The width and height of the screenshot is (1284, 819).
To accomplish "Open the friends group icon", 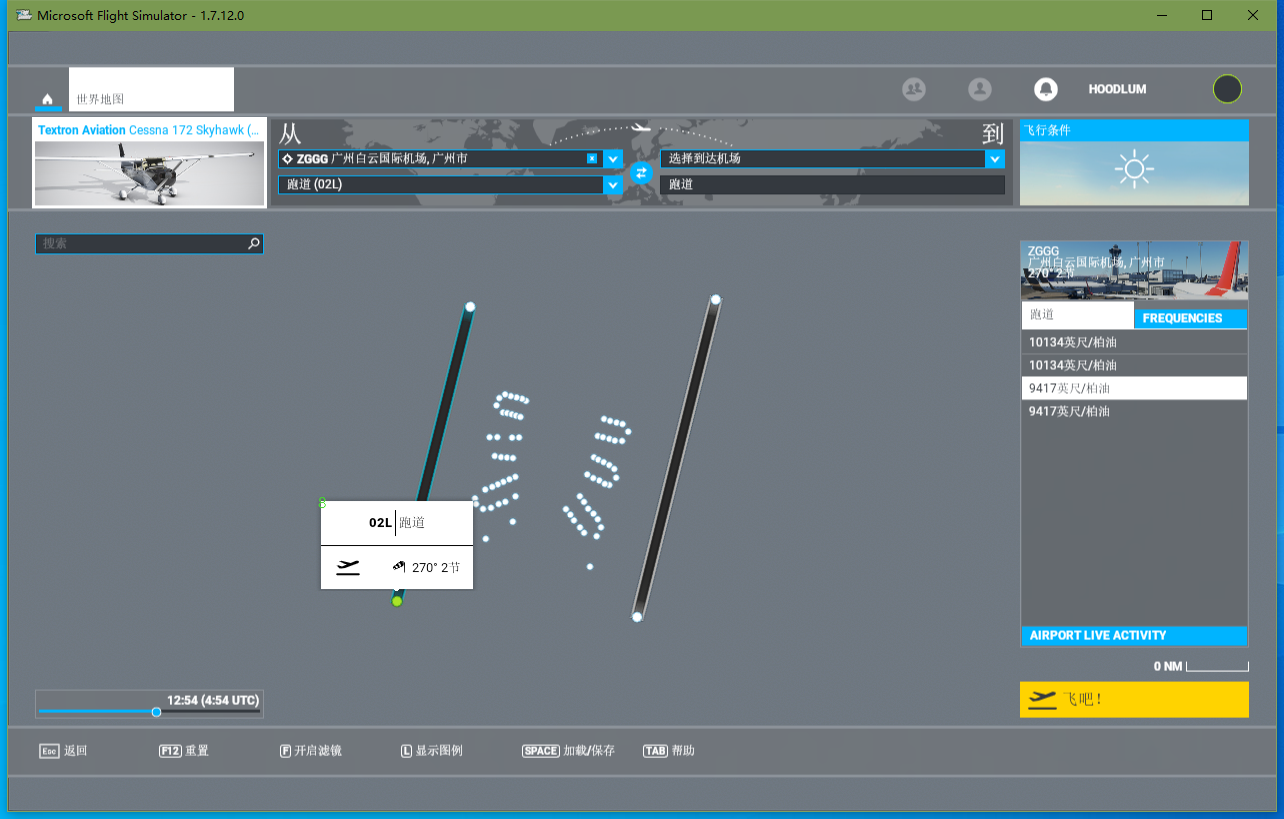I will coord(914,89).
